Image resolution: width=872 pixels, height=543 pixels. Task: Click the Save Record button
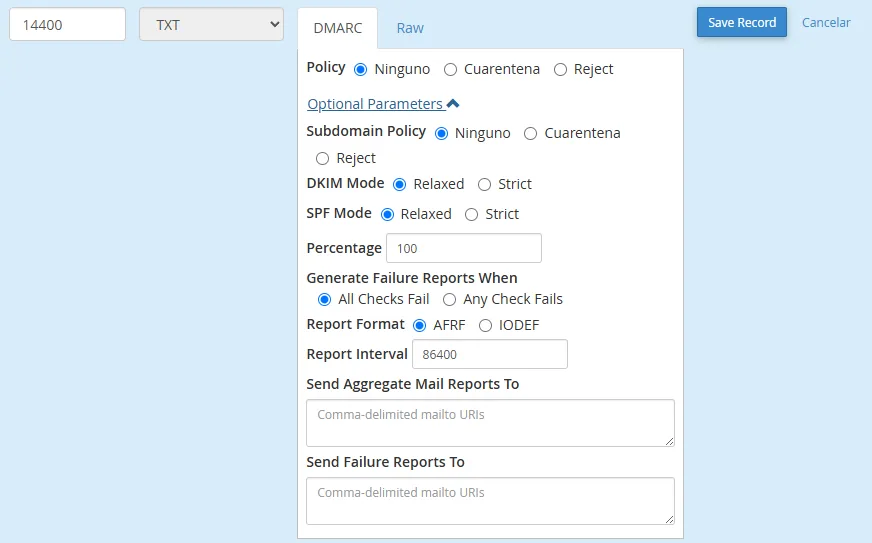741,22
